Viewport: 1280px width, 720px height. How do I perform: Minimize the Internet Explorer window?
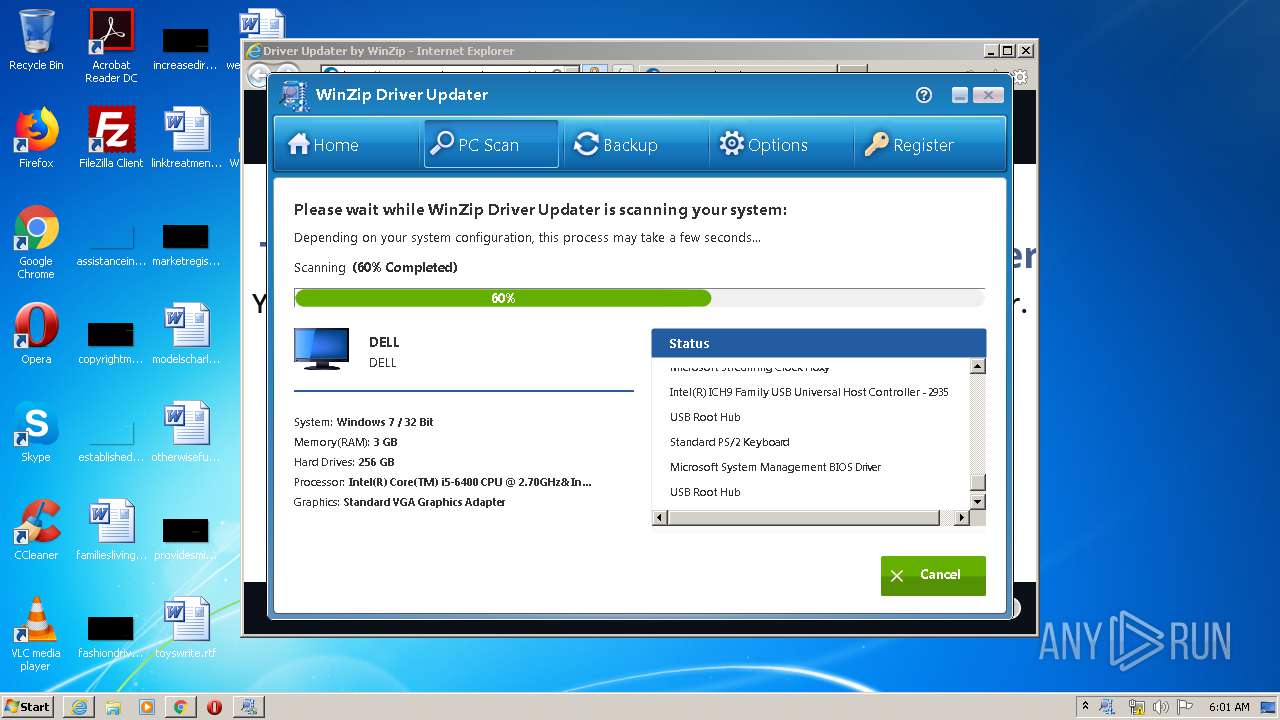tap(990, 51)
